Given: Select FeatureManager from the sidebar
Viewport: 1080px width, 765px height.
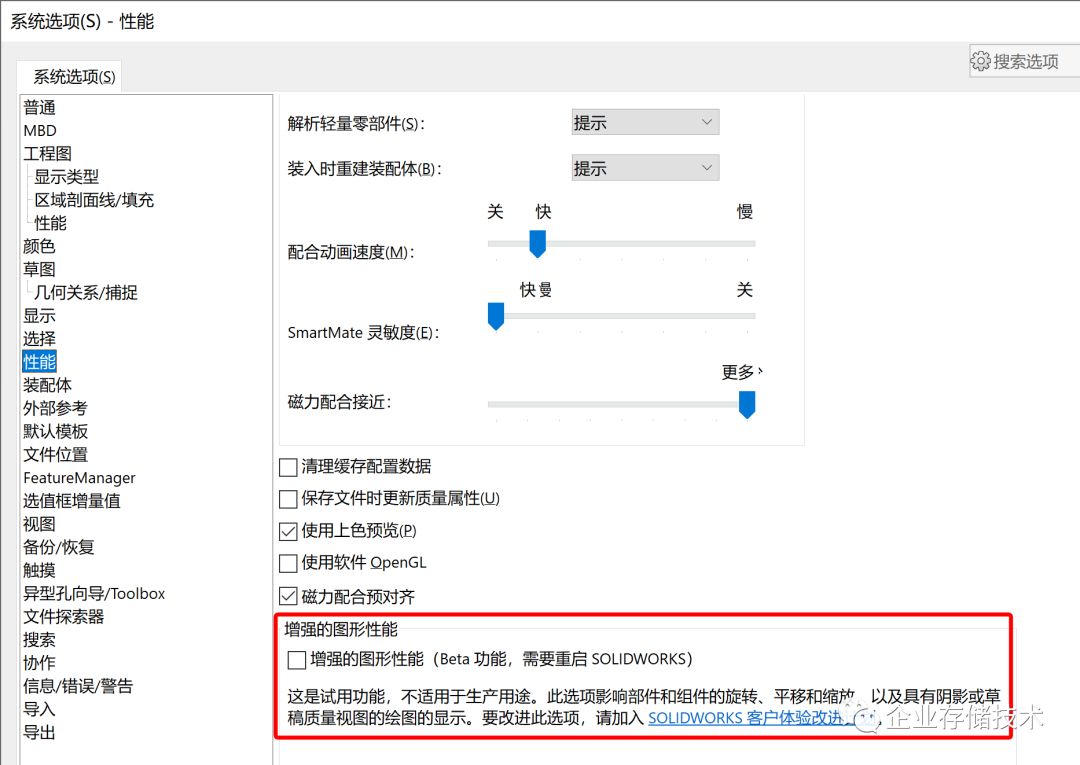Looking at the screenshot, I should click(x=79, y=477).
